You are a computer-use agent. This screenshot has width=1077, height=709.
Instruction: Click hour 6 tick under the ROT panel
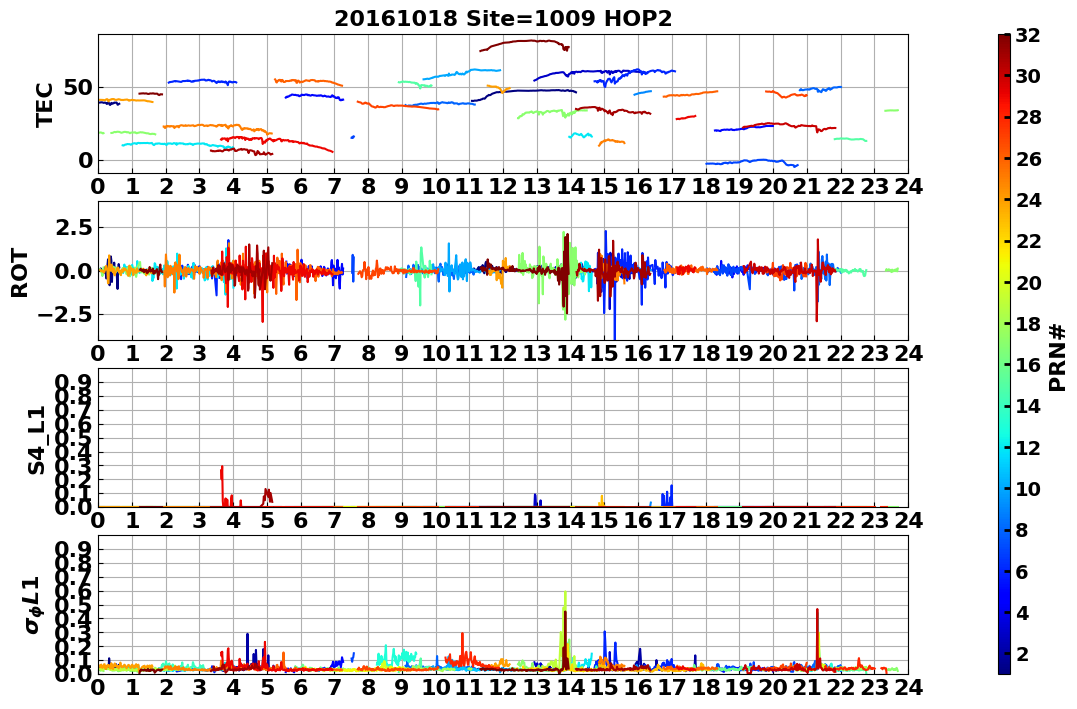coord(301,353)
